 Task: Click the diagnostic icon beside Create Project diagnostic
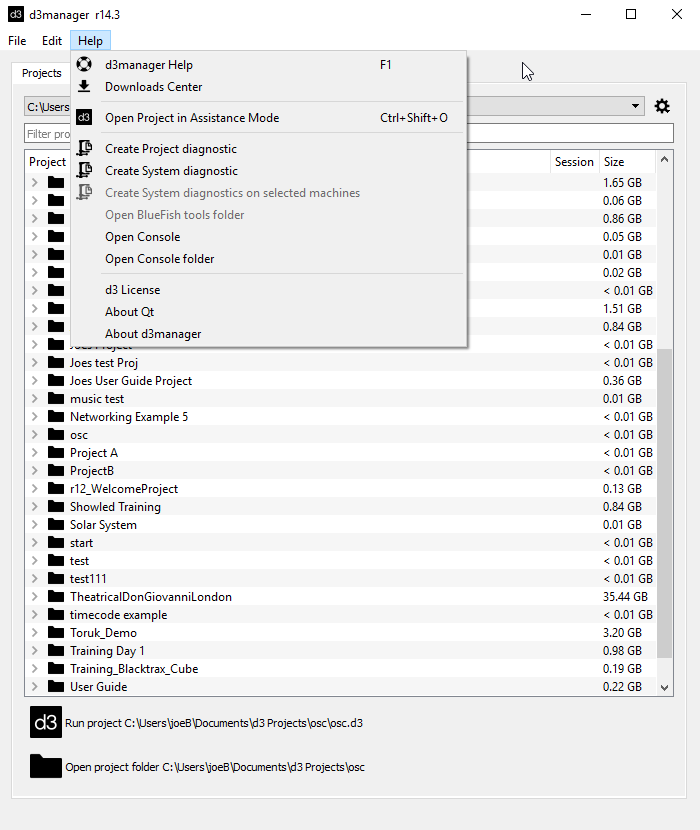(x=84, y=148)
